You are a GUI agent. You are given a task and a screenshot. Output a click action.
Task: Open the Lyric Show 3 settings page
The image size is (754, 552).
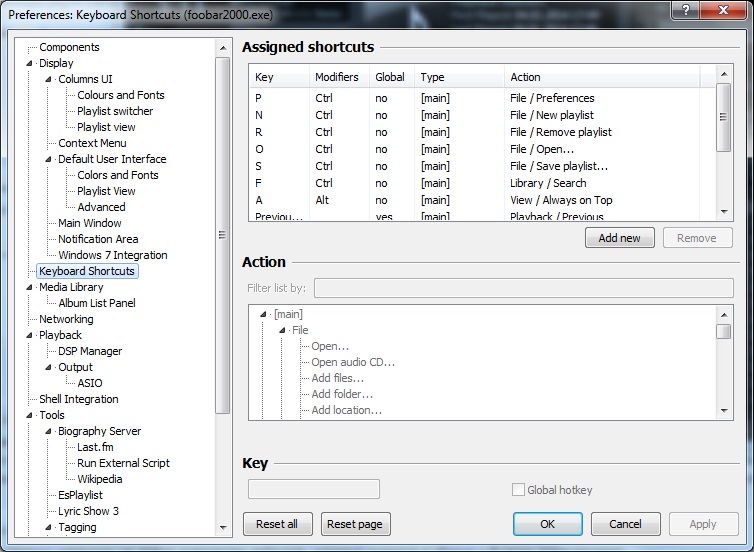click(88, 511)
